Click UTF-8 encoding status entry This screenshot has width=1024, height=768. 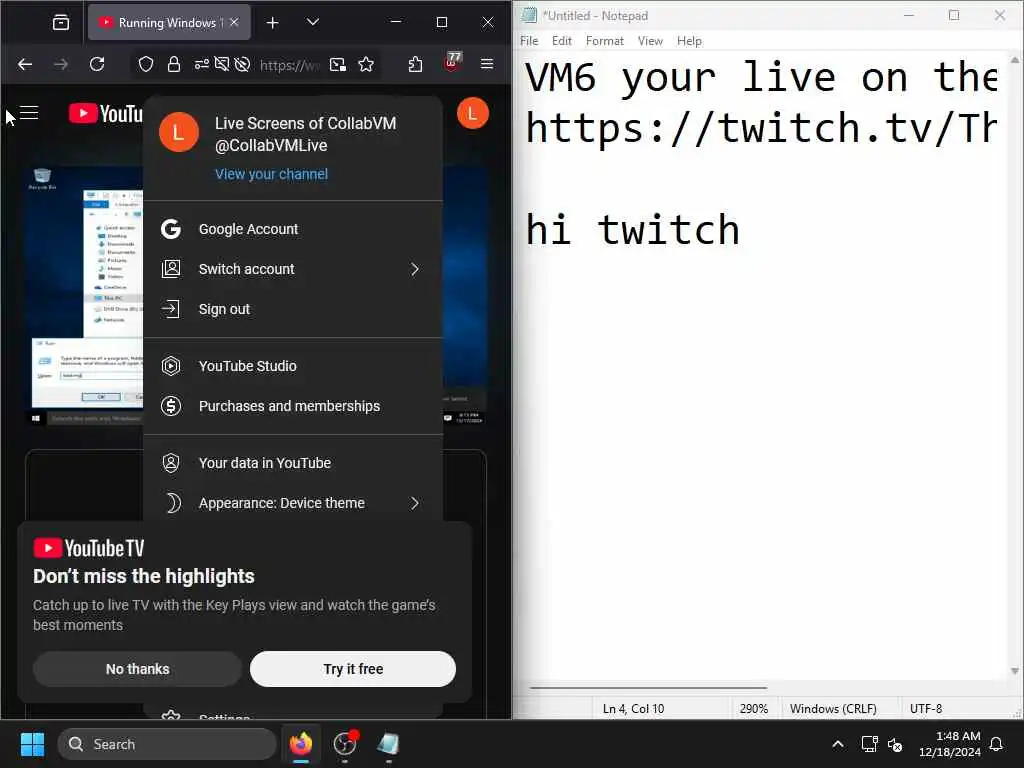926,709
